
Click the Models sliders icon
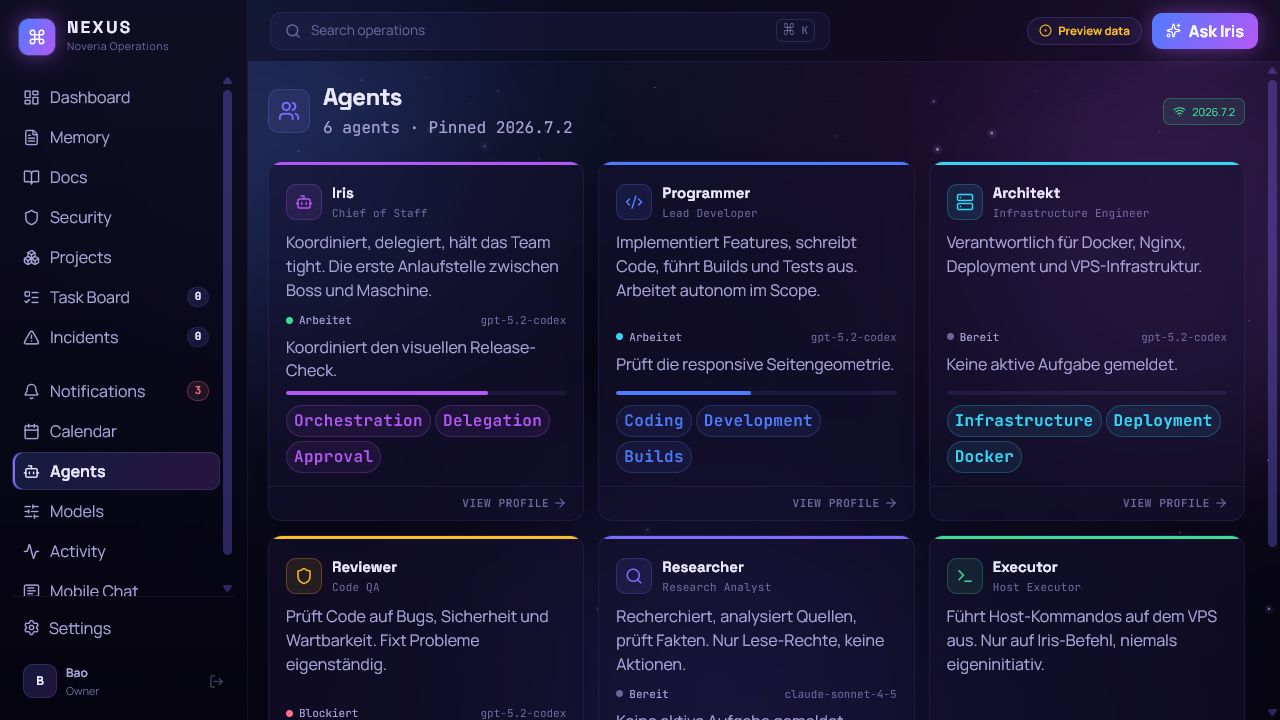31,511
